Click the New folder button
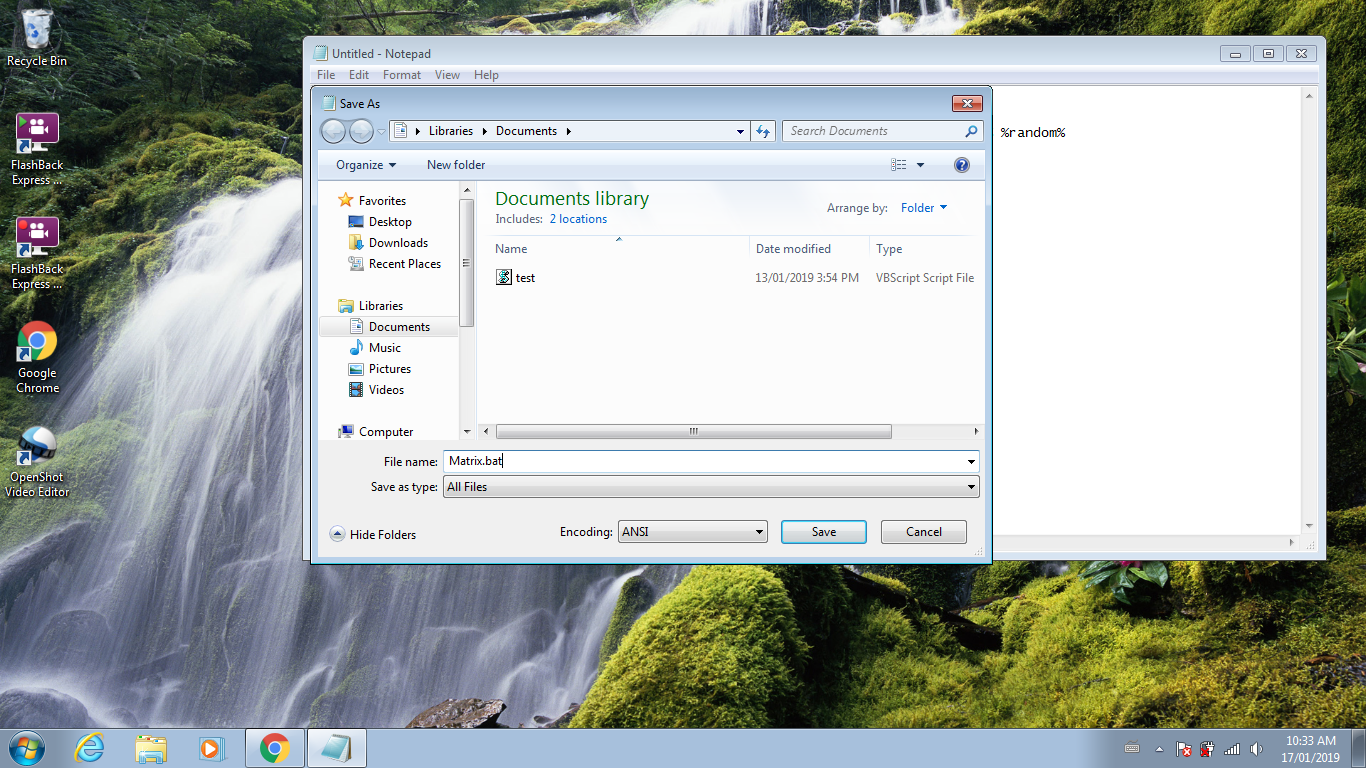The width and height of the screenshot is (1366, 768). click(x=455, y=164)
